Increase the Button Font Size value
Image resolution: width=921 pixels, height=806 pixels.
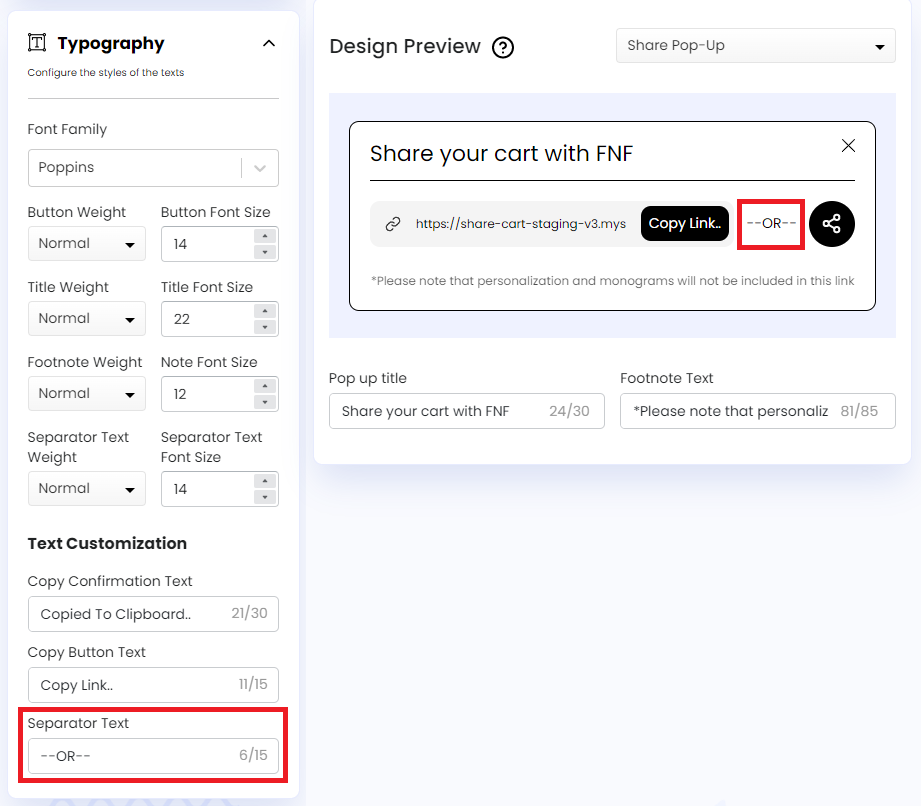265,237
